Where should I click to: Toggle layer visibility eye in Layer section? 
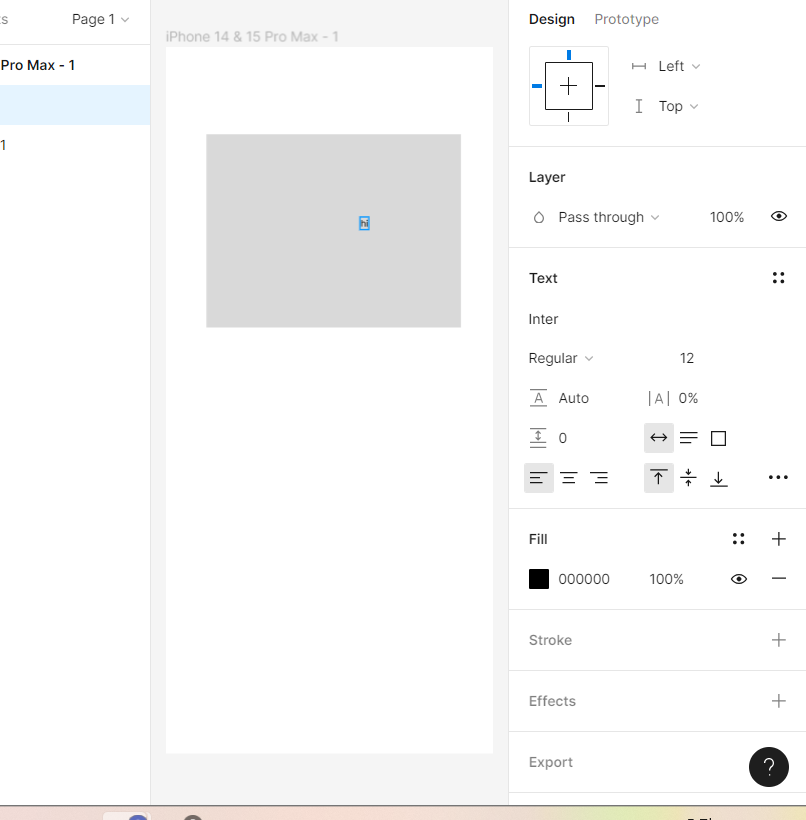click(779, 216)
